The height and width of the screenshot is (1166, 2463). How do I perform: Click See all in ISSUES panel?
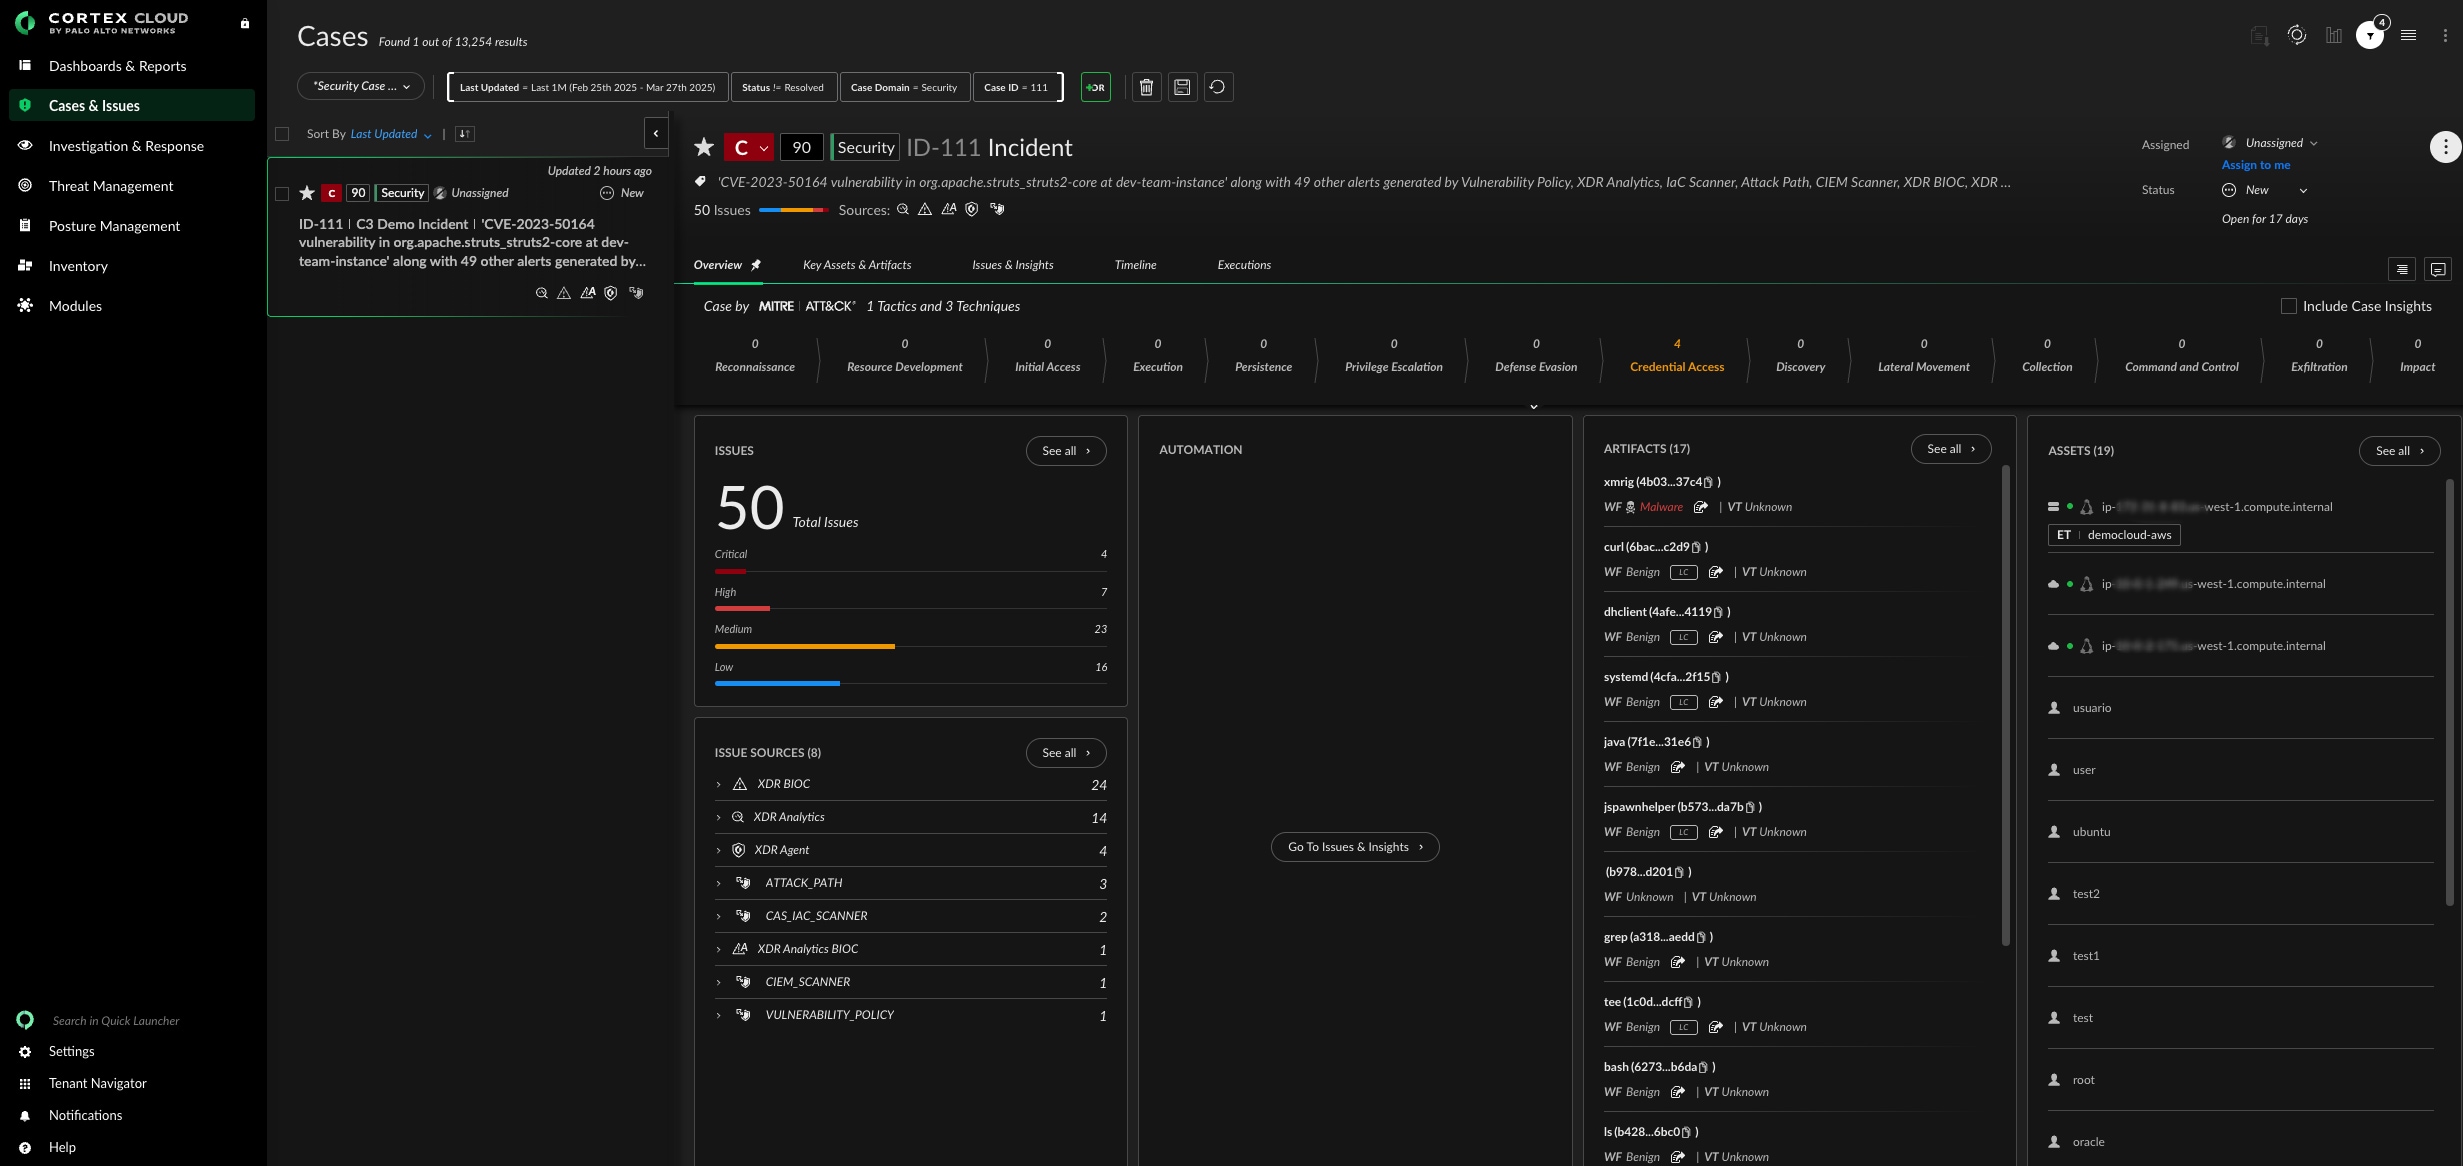(1066, 451)
